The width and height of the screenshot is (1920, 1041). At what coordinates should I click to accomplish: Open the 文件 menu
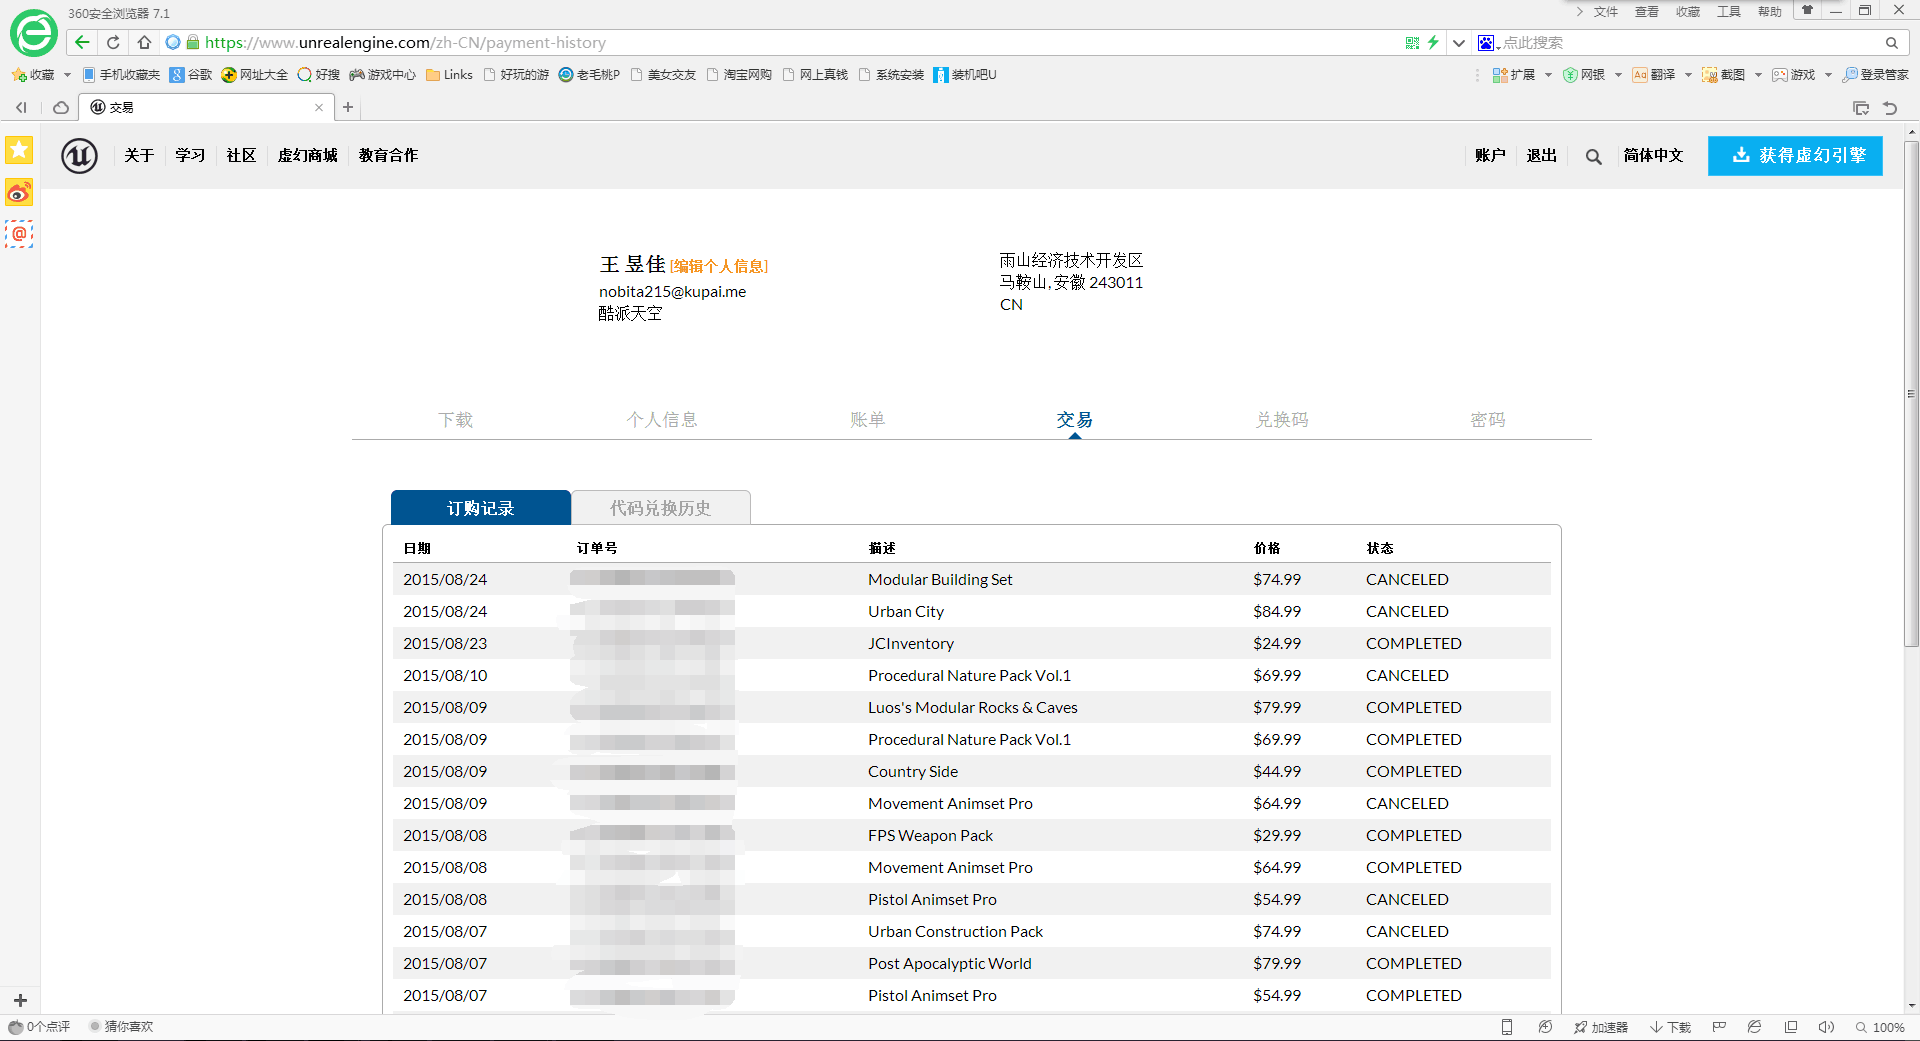pos(1606,12)
